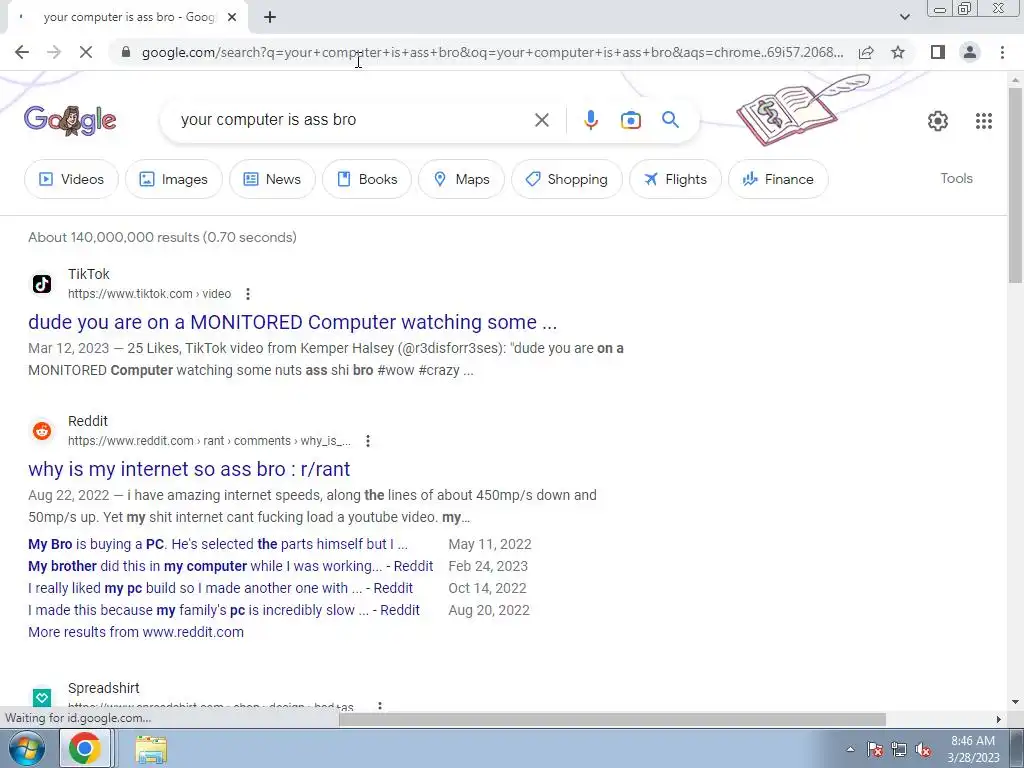Open Windows Explorer from taskbar
This screenshot has height=768, width=1024.
(x=151, y=750)
